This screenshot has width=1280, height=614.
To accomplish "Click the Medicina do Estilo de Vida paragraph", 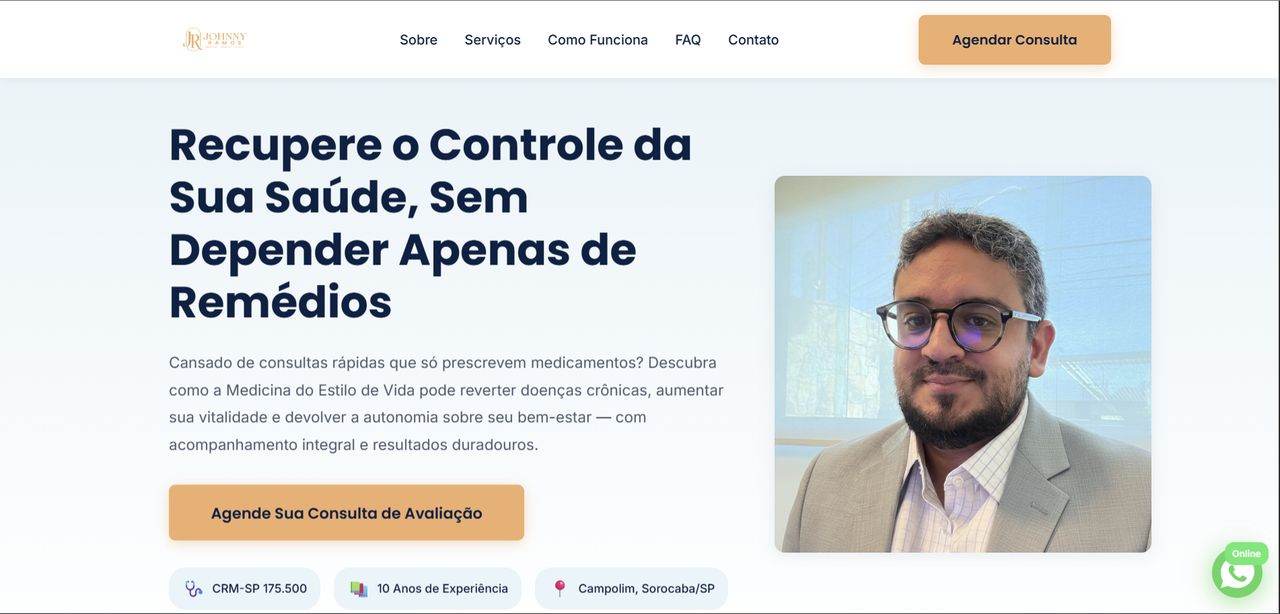I will pos(446,403).
